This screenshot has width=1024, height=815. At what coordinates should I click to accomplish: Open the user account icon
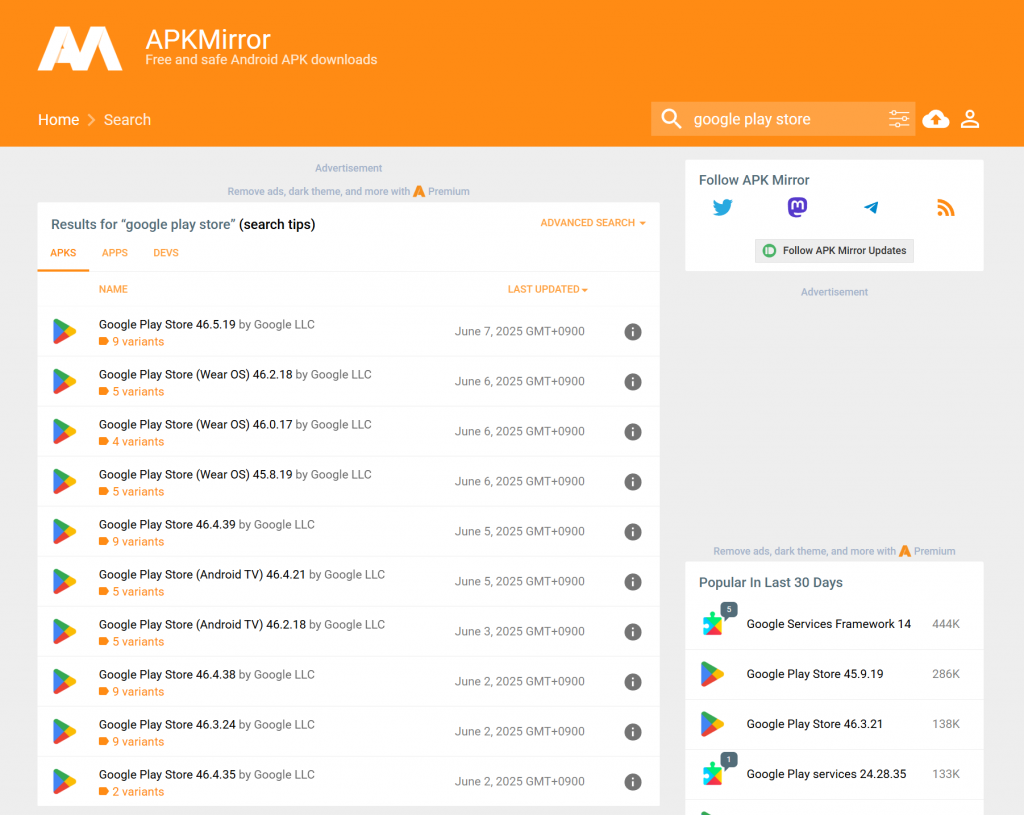(970, 119)
